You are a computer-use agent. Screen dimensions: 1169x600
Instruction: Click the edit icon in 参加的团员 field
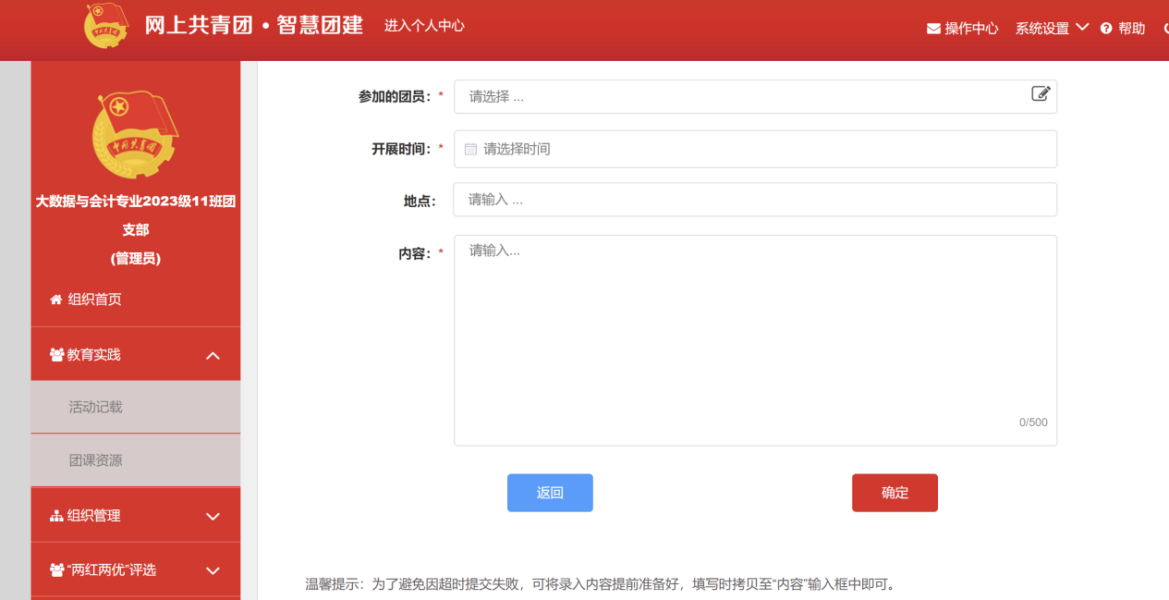click(1040, 94)
